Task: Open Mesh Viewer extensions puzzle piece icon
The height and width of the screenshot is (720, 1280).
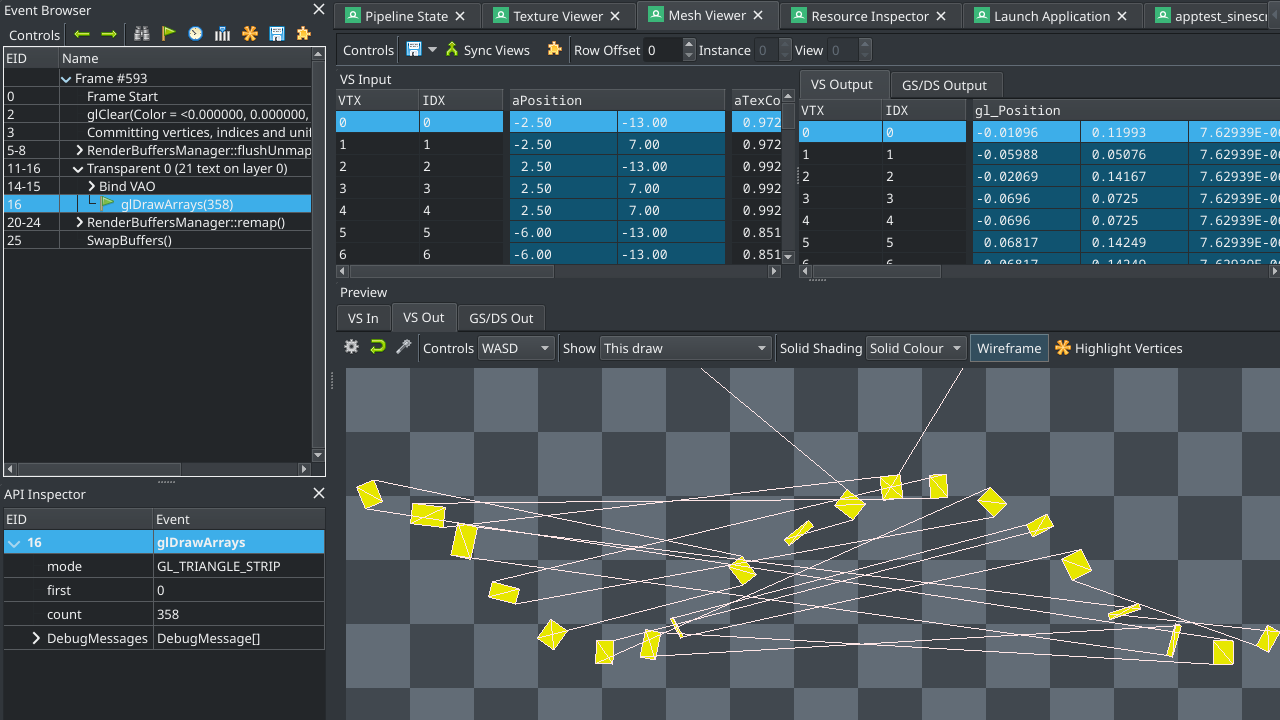Action: 554,49
